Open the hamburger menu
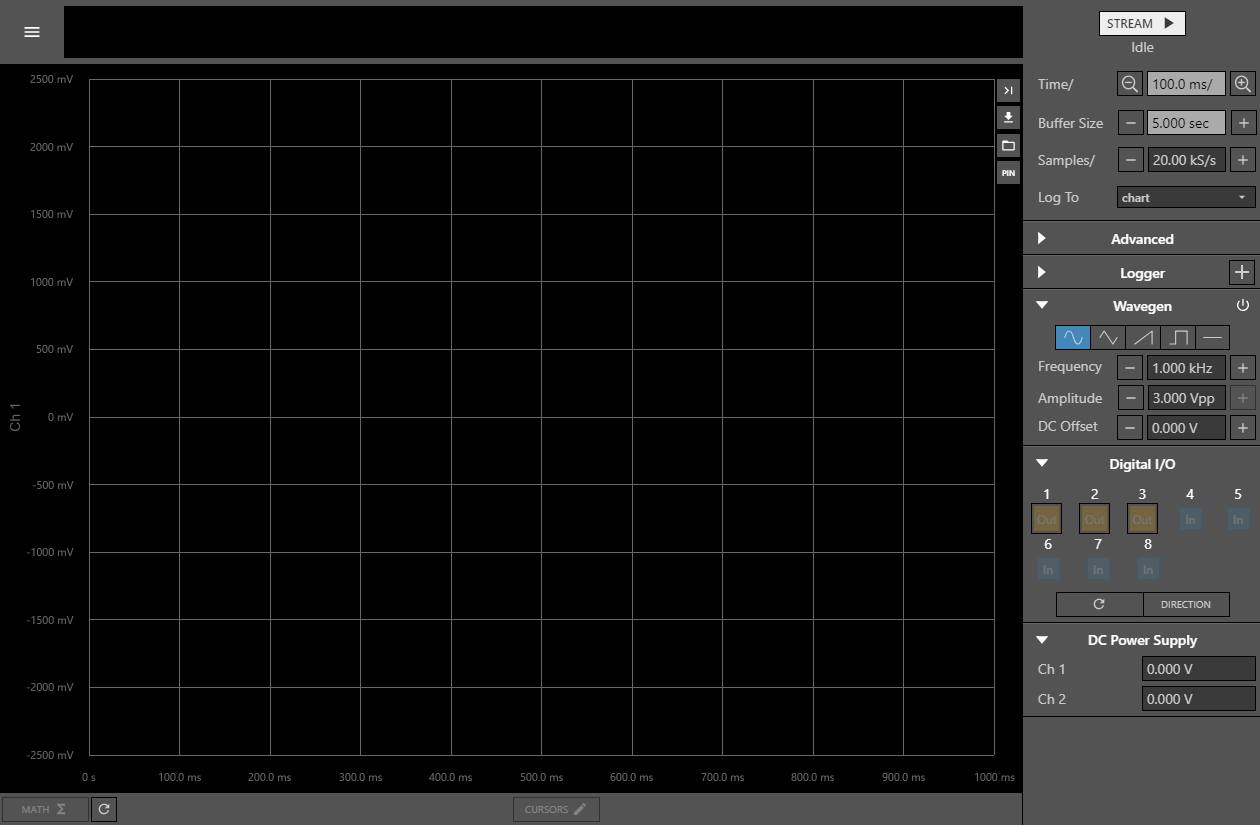Screen dimensions: 1260x825 32,32
